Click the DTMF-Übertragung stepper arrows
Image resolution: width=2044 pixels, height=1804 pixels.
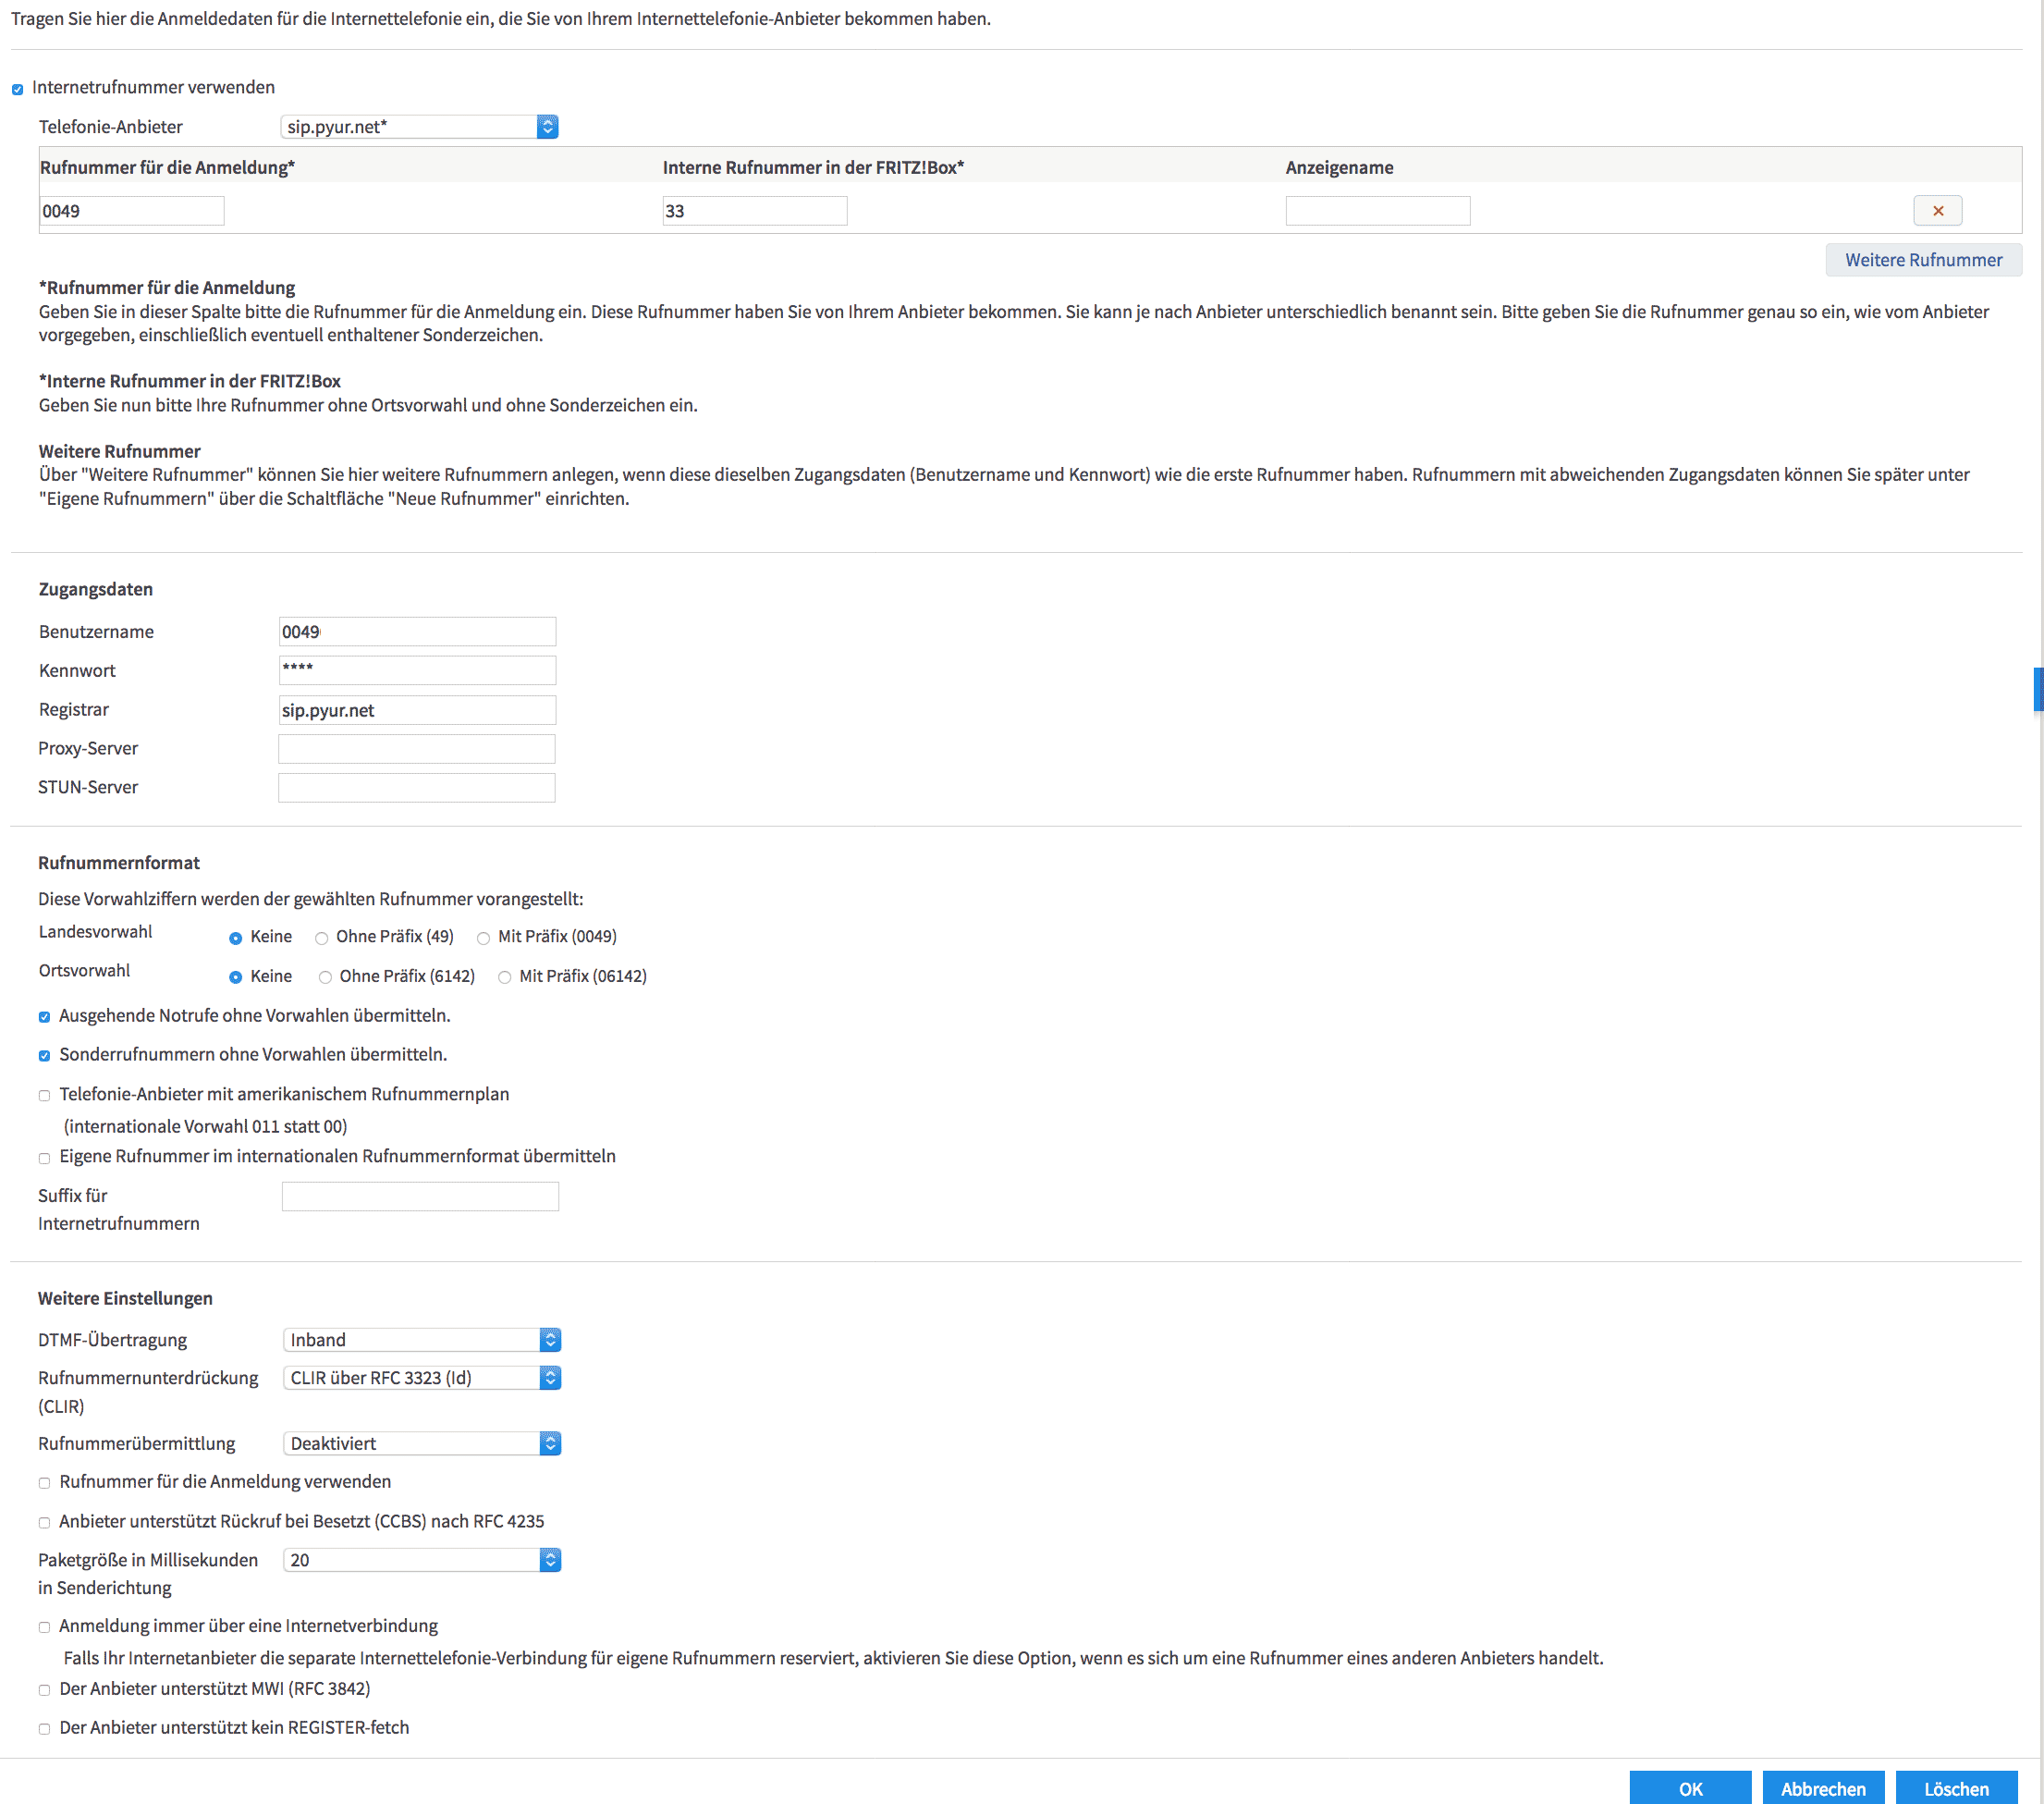549,1339
